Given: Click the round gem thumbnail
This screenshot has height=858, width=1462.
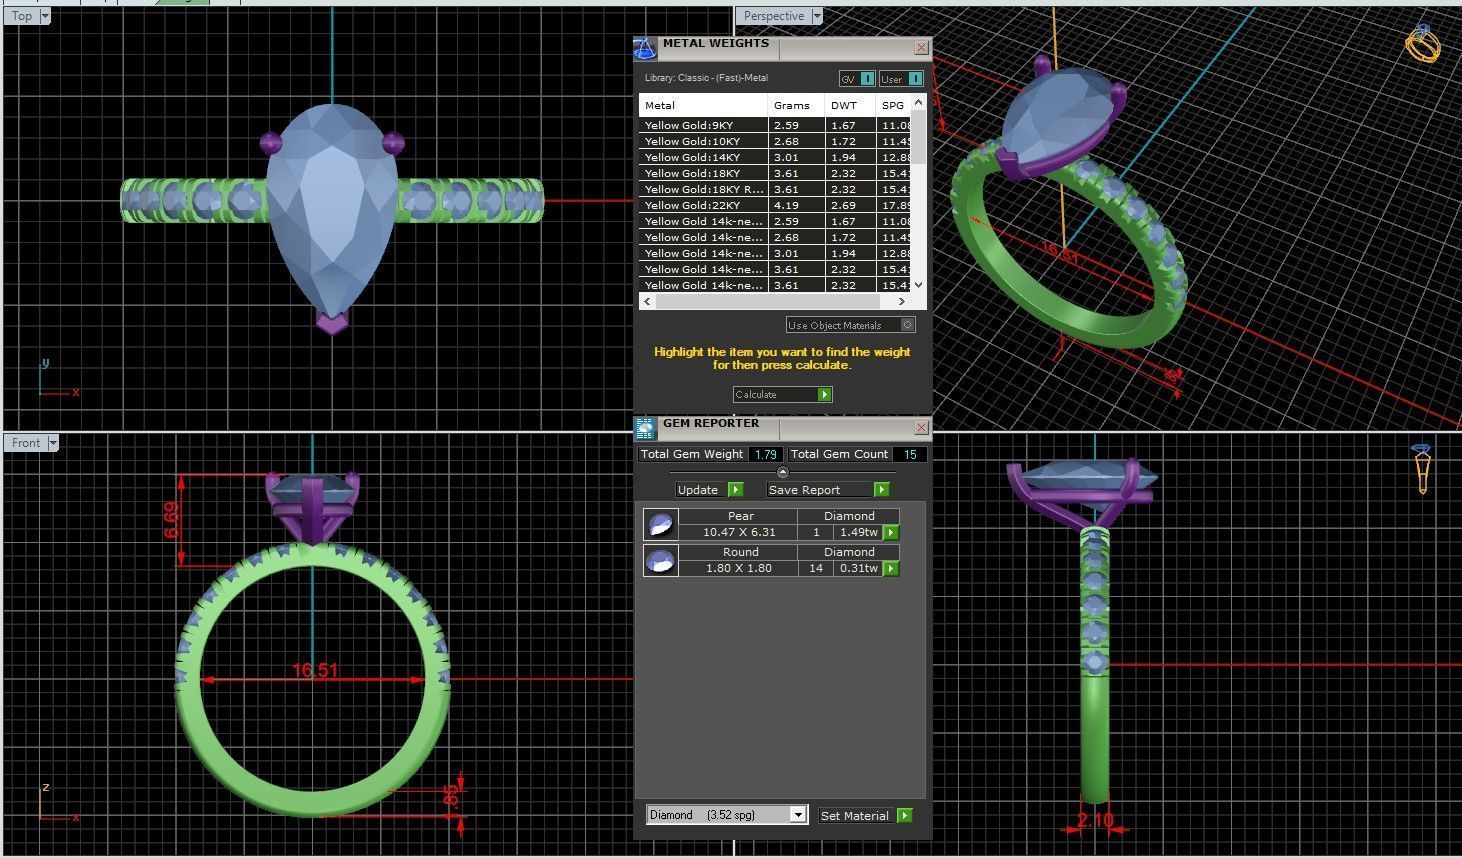Looking at the screenshot, I should (x=661, y=560).
